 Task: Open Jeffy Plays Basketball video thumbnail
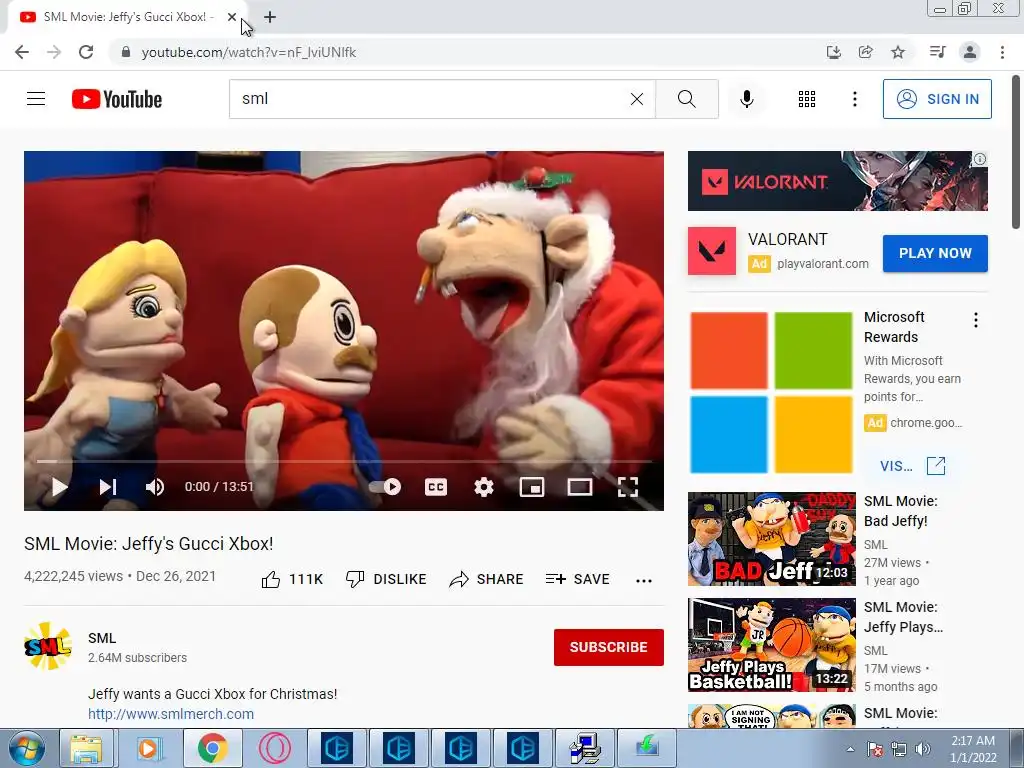coord(771,645)
